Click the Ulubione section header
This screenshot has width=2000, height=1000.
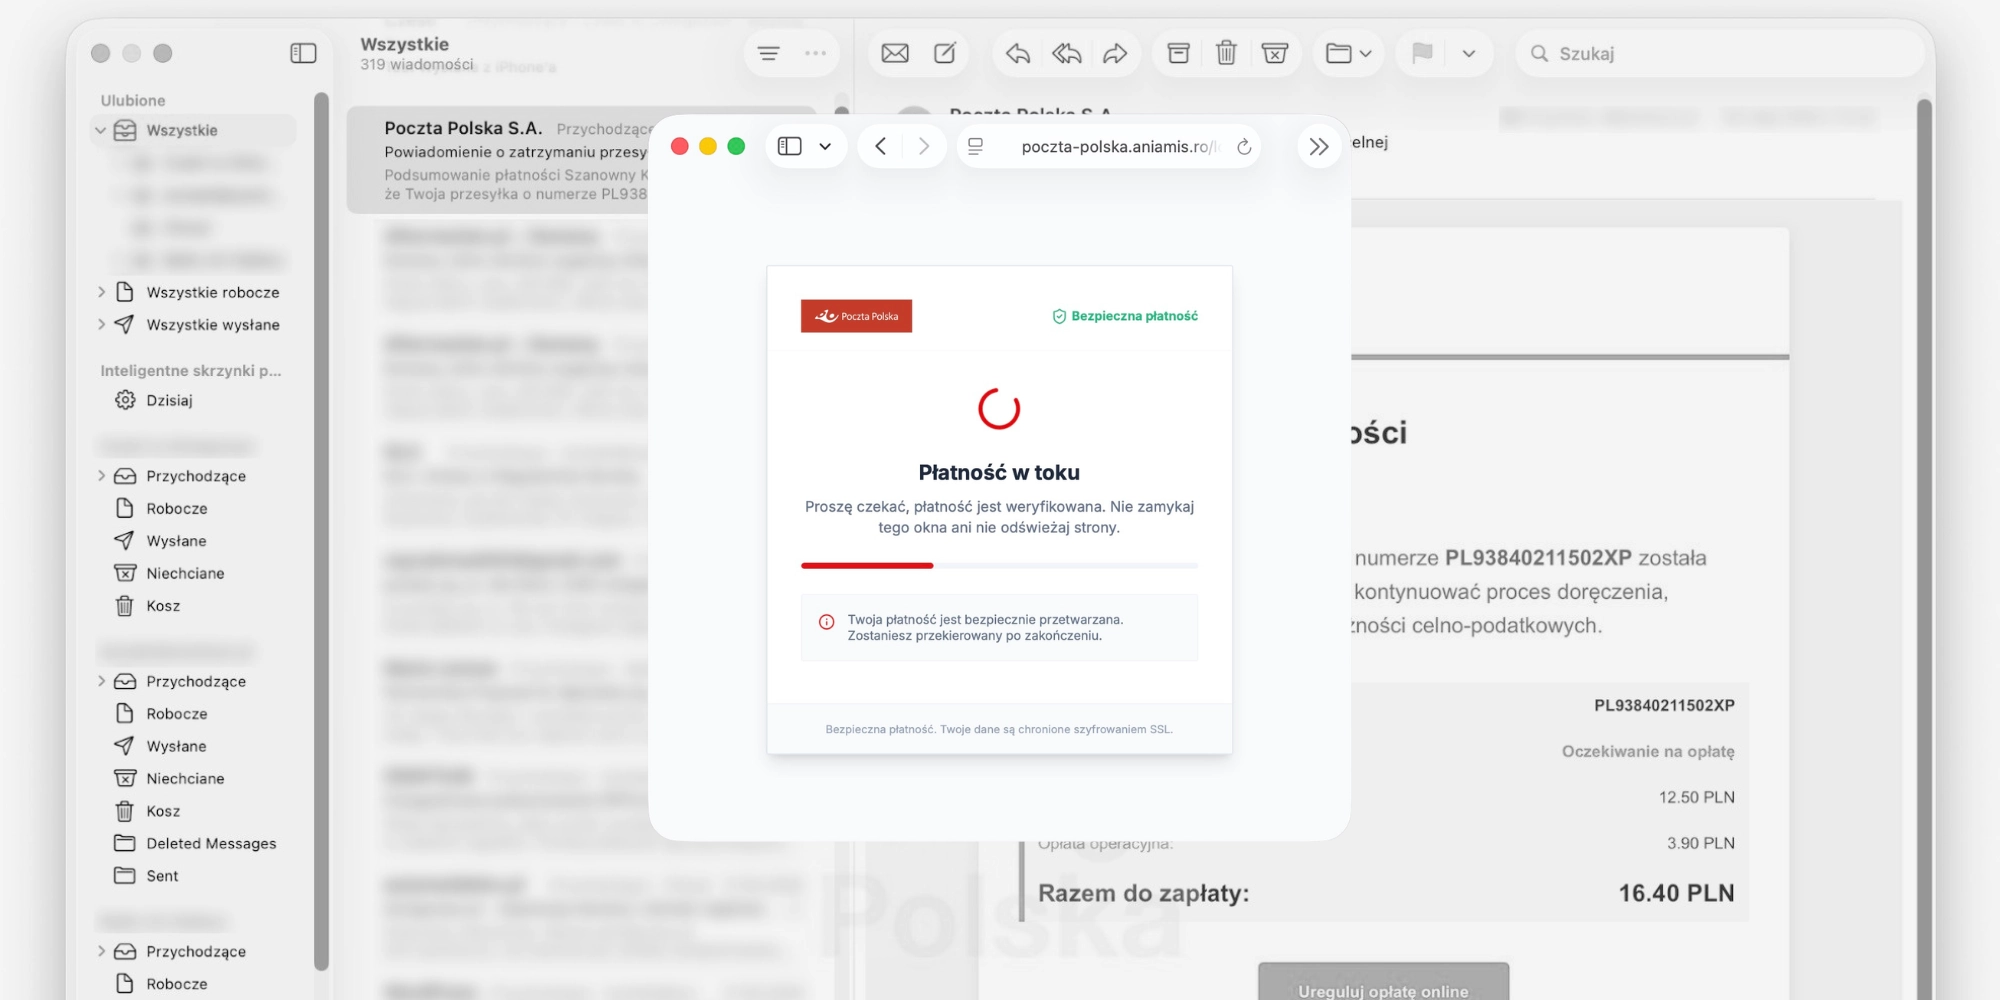133,100
